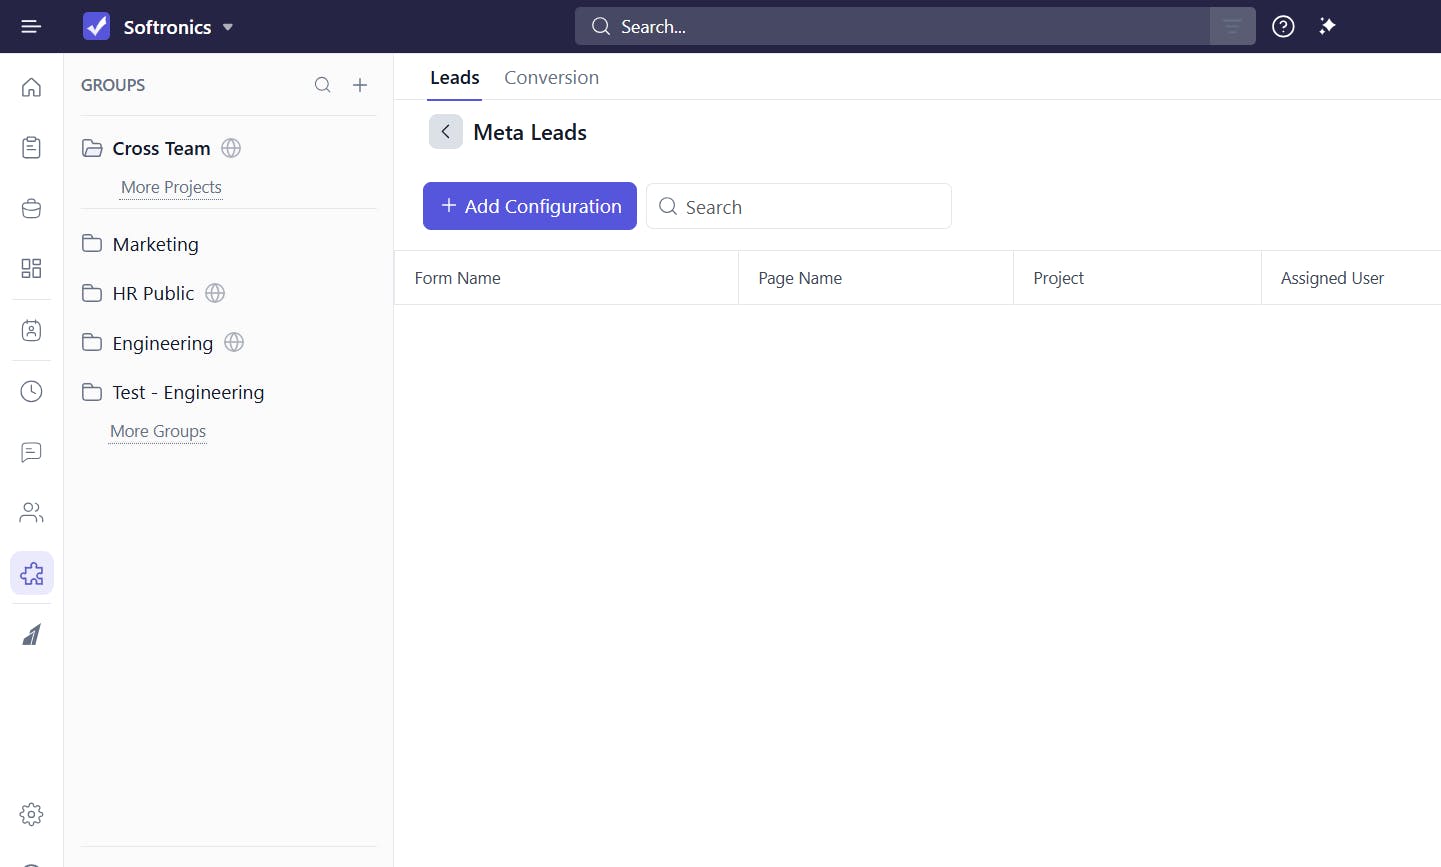Screen dimensions: 1441x867
Task: Click the Meta Leads search field
Action: (798, 206)
